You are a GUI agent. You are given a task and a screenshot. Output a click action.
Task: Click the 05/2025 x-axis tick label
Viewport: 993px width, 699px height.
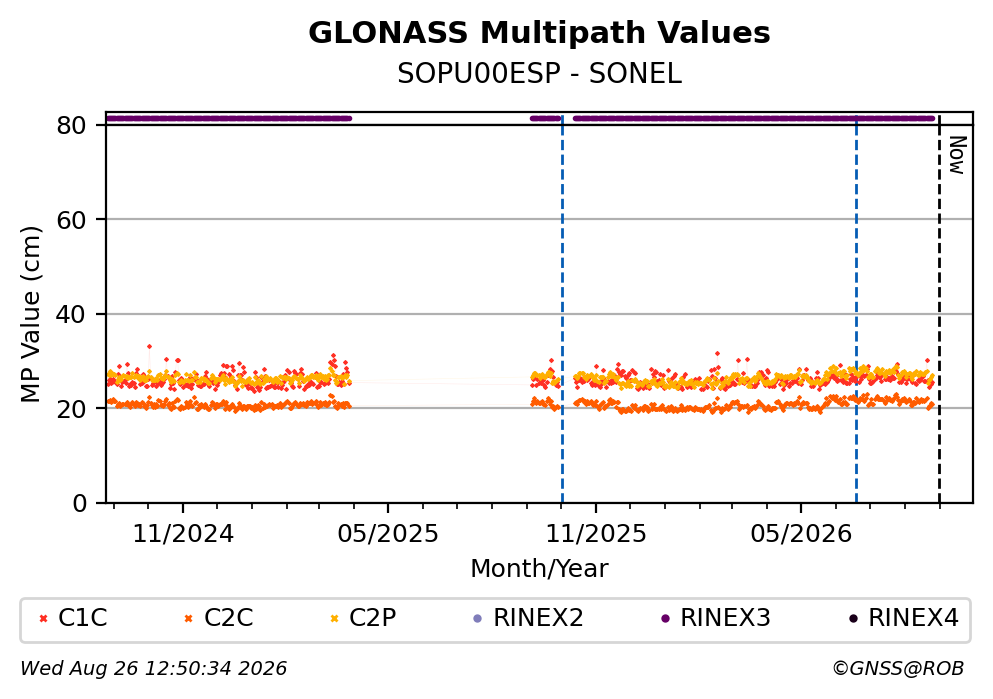(x=388, y=534)
